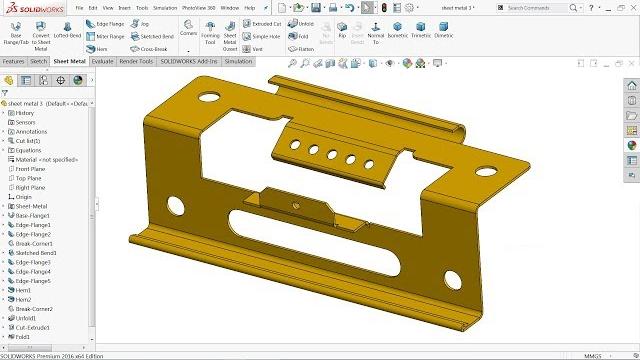This screenshot has height=360, width=640.
Task: Click the Save icon in top toolbar
Action: coord(316,7)
